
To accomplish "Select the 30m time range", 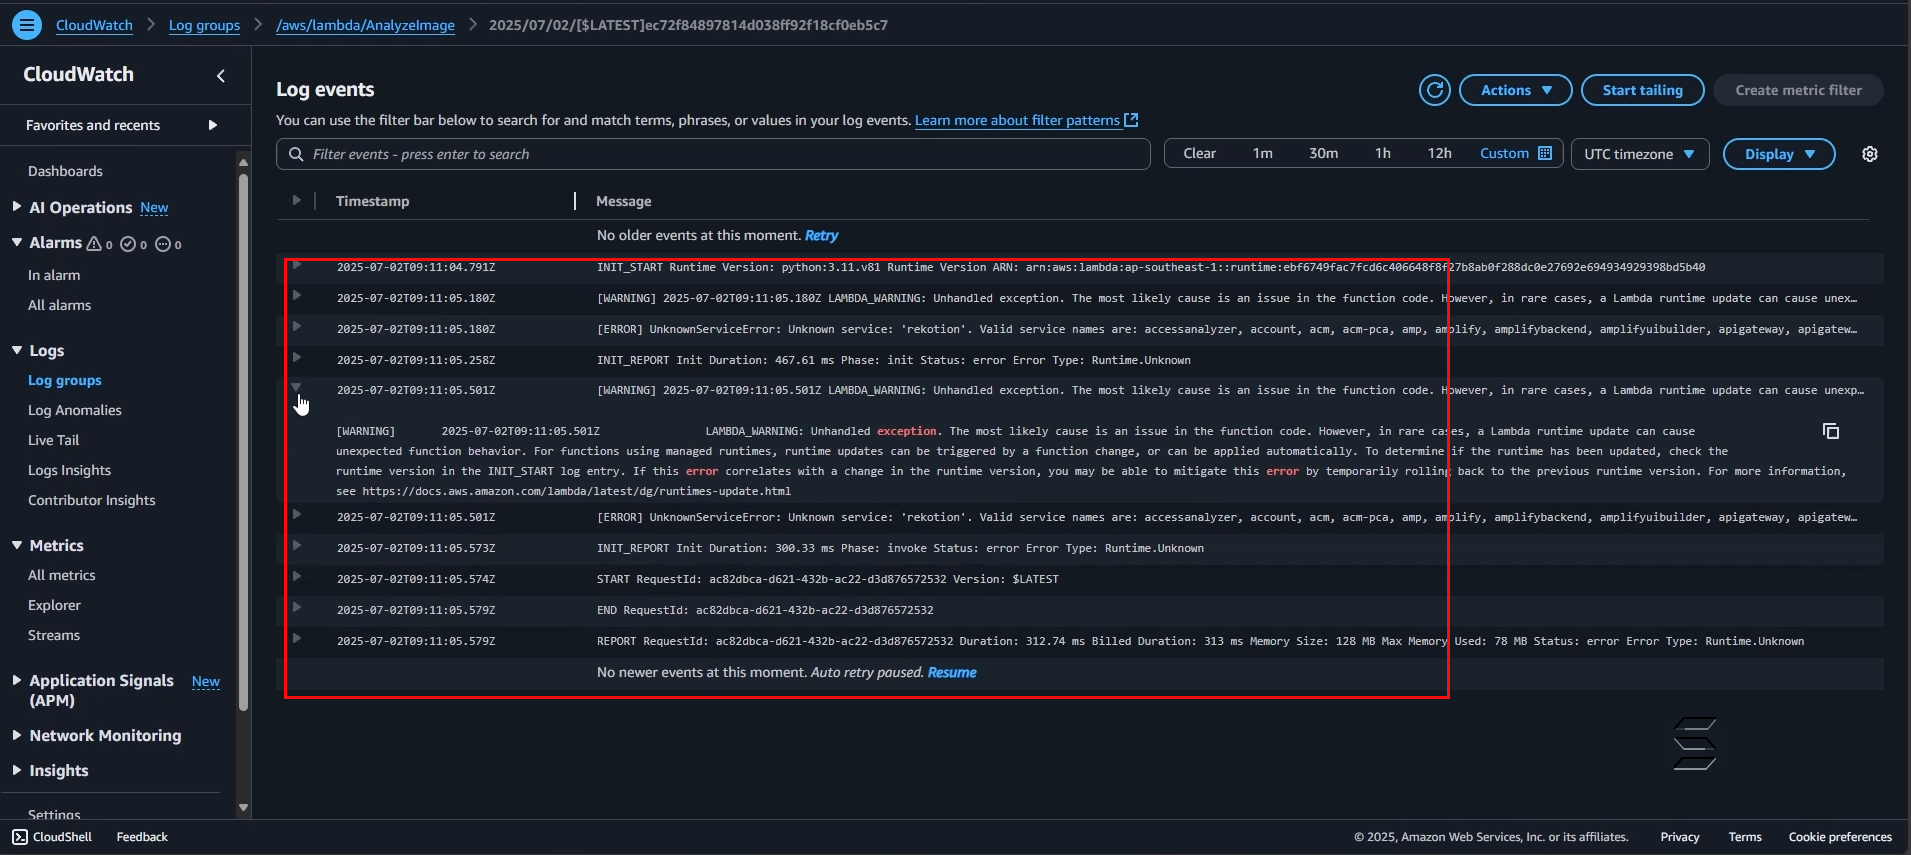I will point(1323,153).
